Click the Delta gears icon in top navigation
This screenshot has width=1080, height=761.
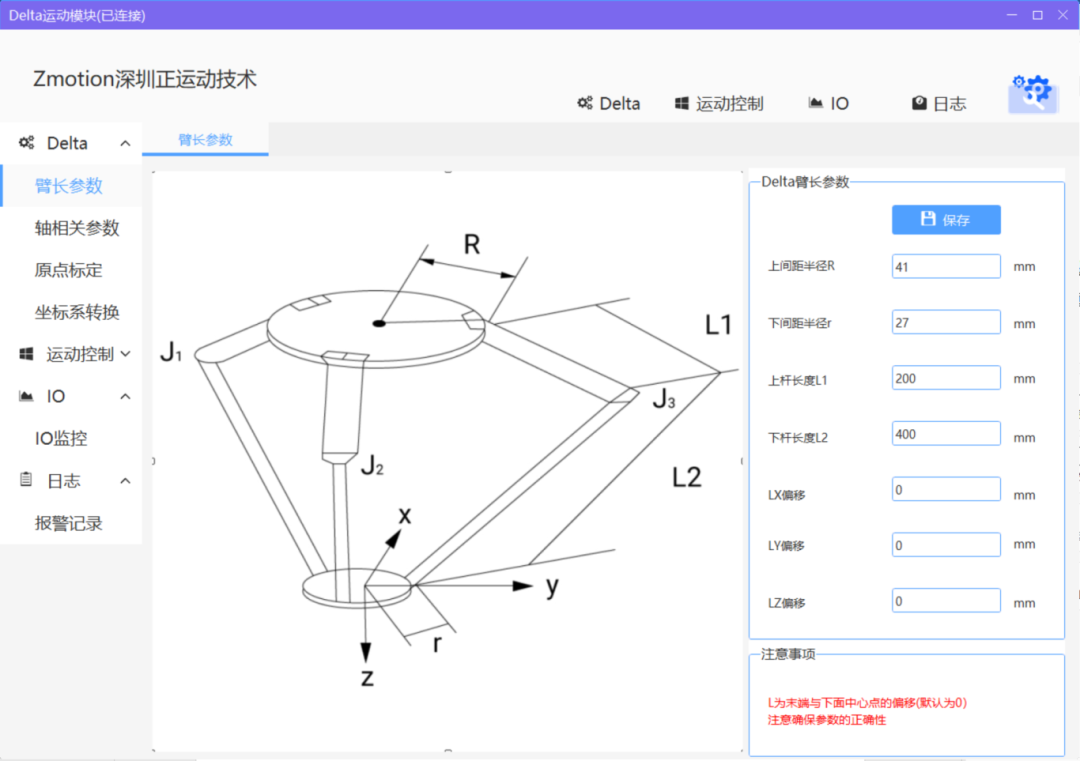click(x=585, y=103)
